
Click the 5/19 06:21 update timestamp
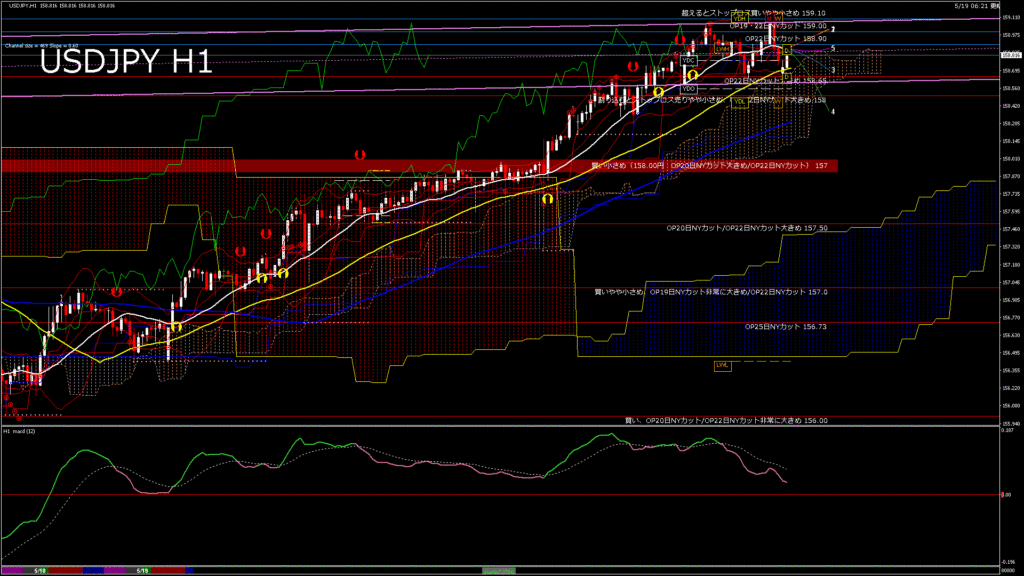[x=977, y=5]
